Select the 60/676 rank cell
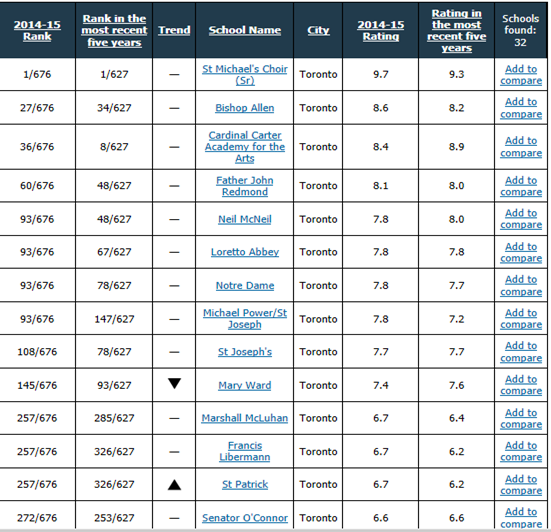The height and width of the screenshot is (532, 551). tap(37, 186)
